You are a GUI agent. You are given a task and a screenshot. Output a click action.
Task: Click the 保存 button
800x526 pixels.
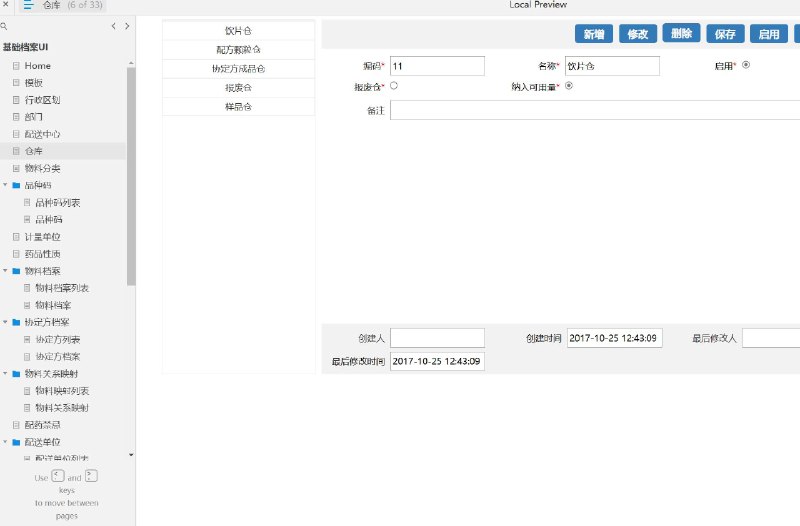point(725,34)
